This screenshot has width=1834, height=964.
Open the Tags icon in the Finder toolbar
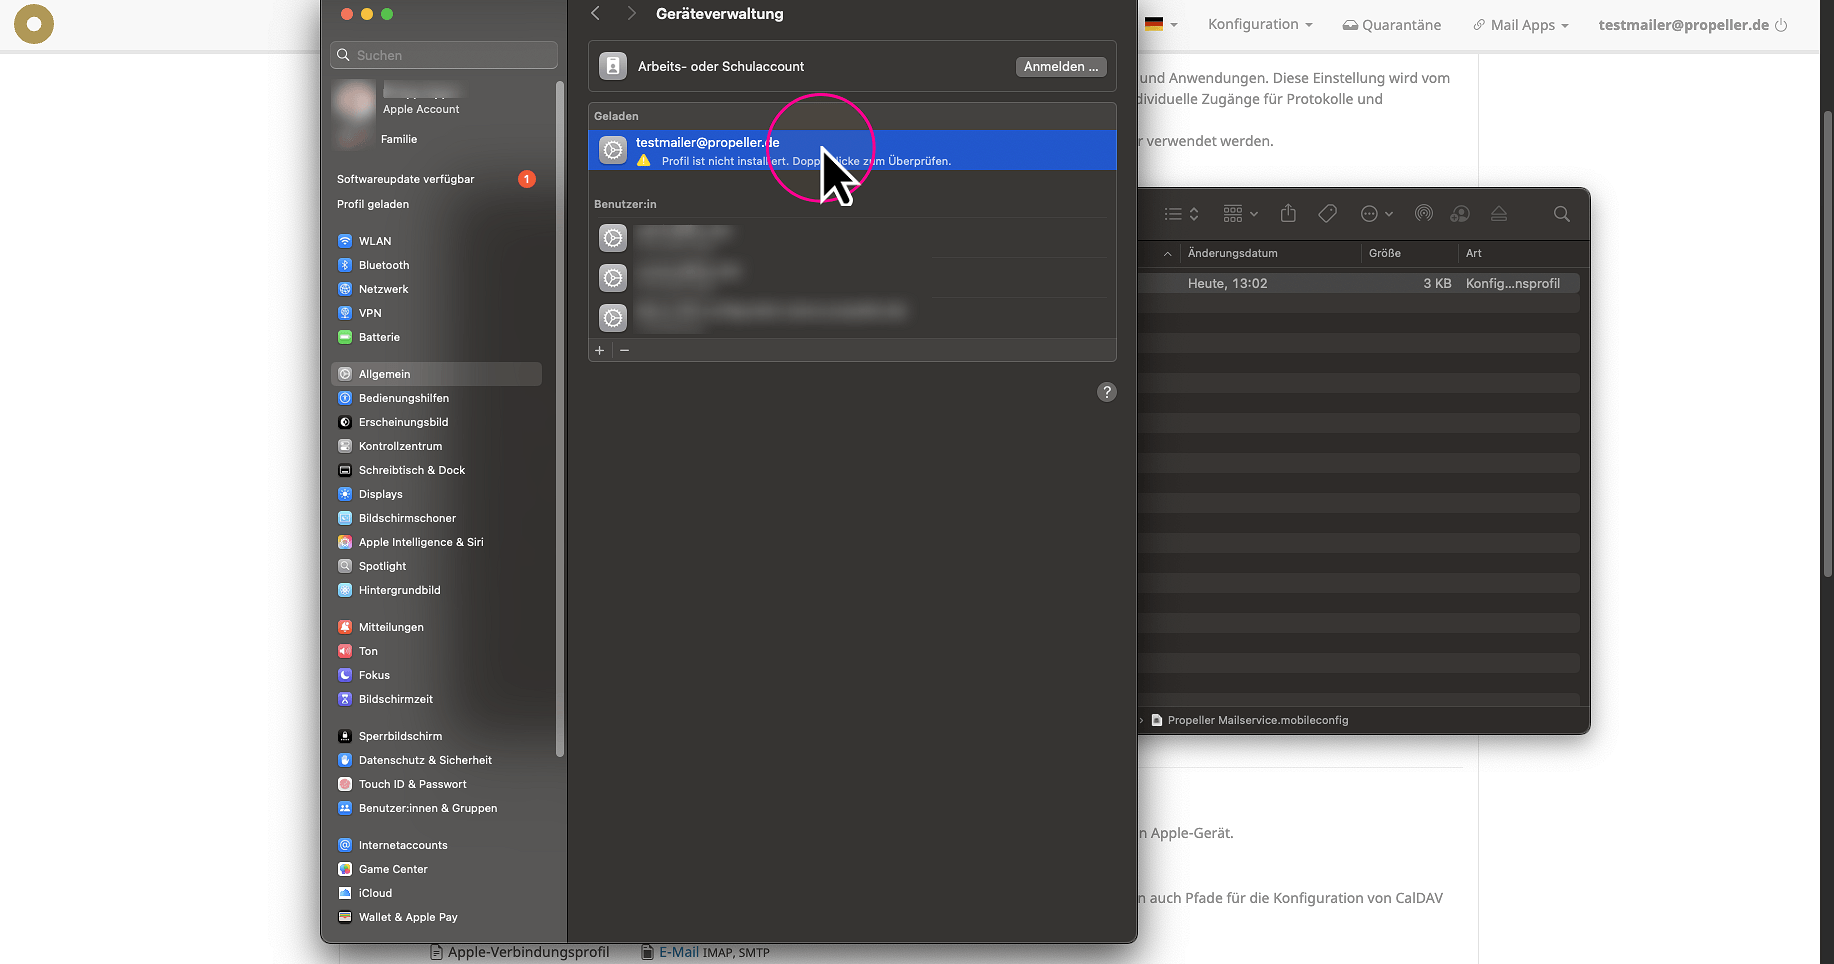1327,213
